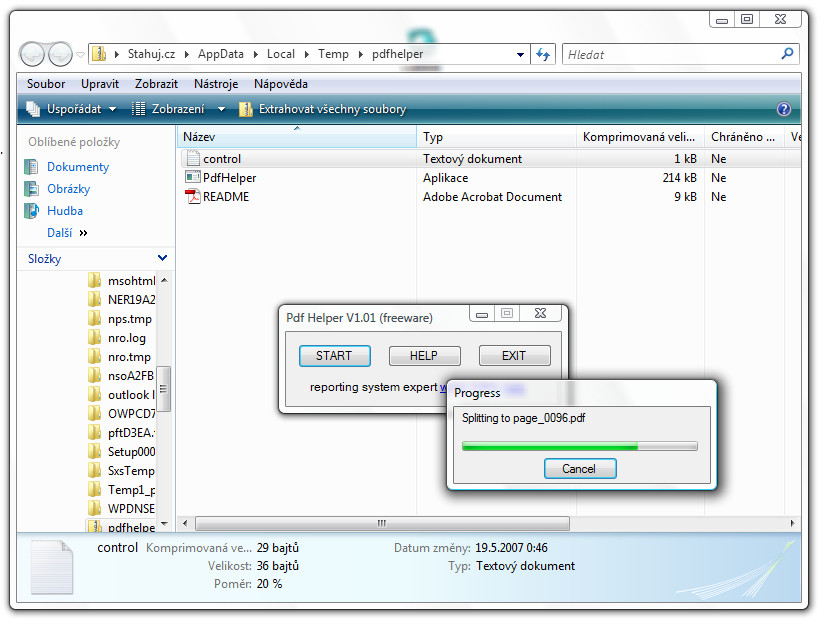Open recent pages dropdown beside navigation arrows
The height and width of the screenshot is (623, 826).
80,54
